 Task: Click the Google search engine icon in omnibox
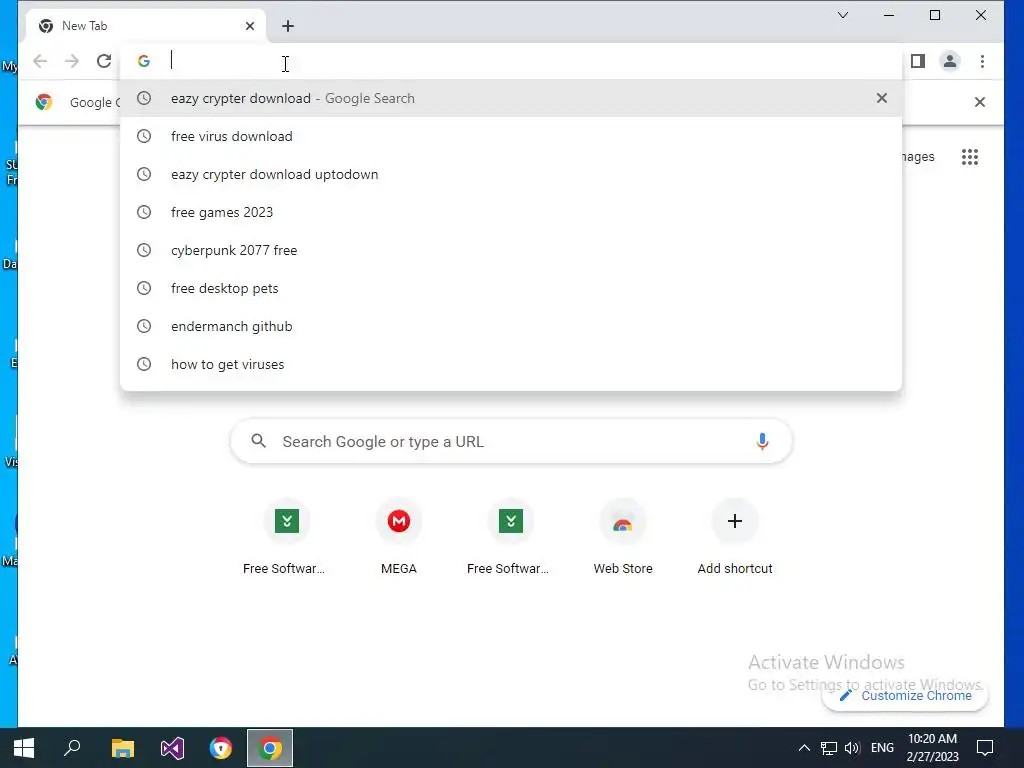coord(144,61)
